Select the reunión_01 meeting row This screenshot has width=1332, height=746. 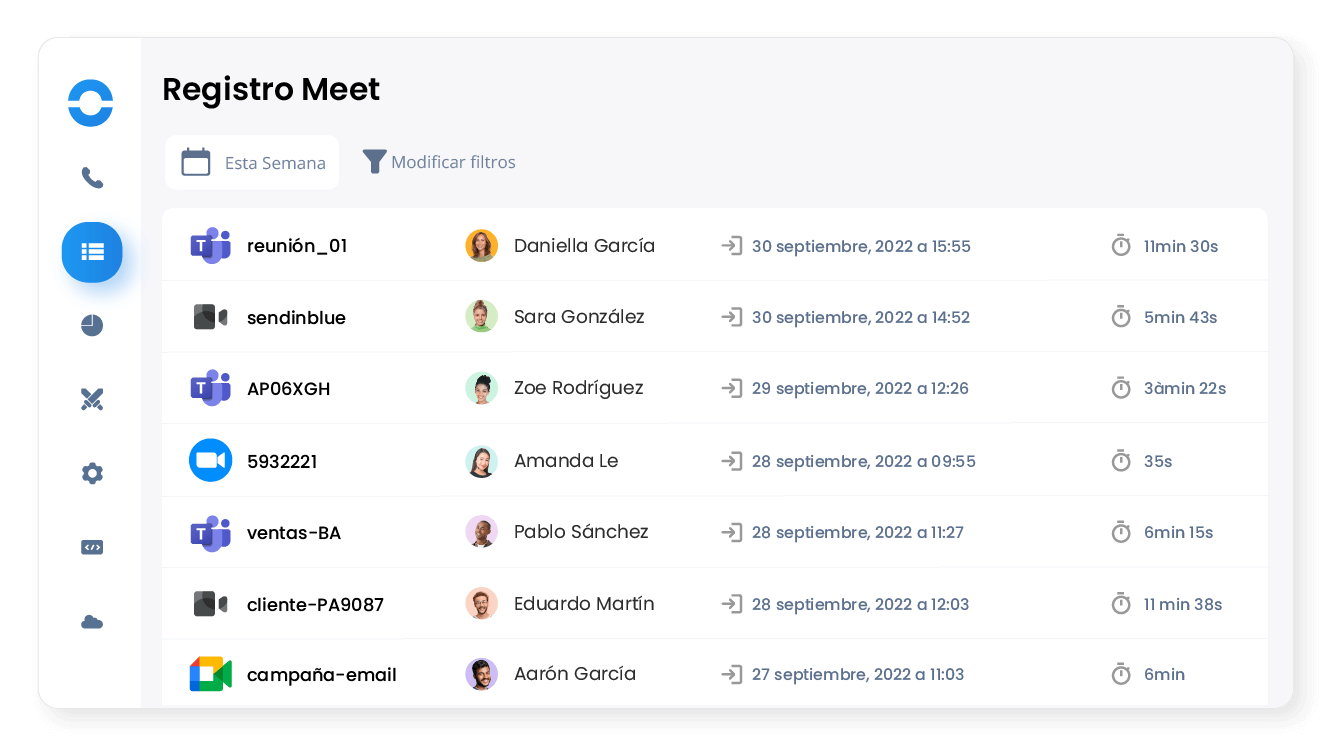297,246
